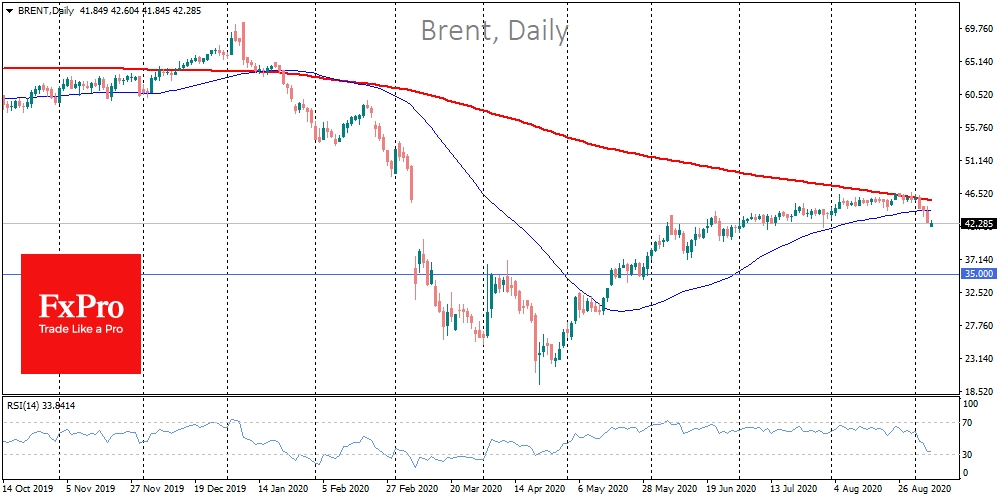Click the 27.760 price axis label
This screenshot has height=500, width=1000.
click(977, 325)
